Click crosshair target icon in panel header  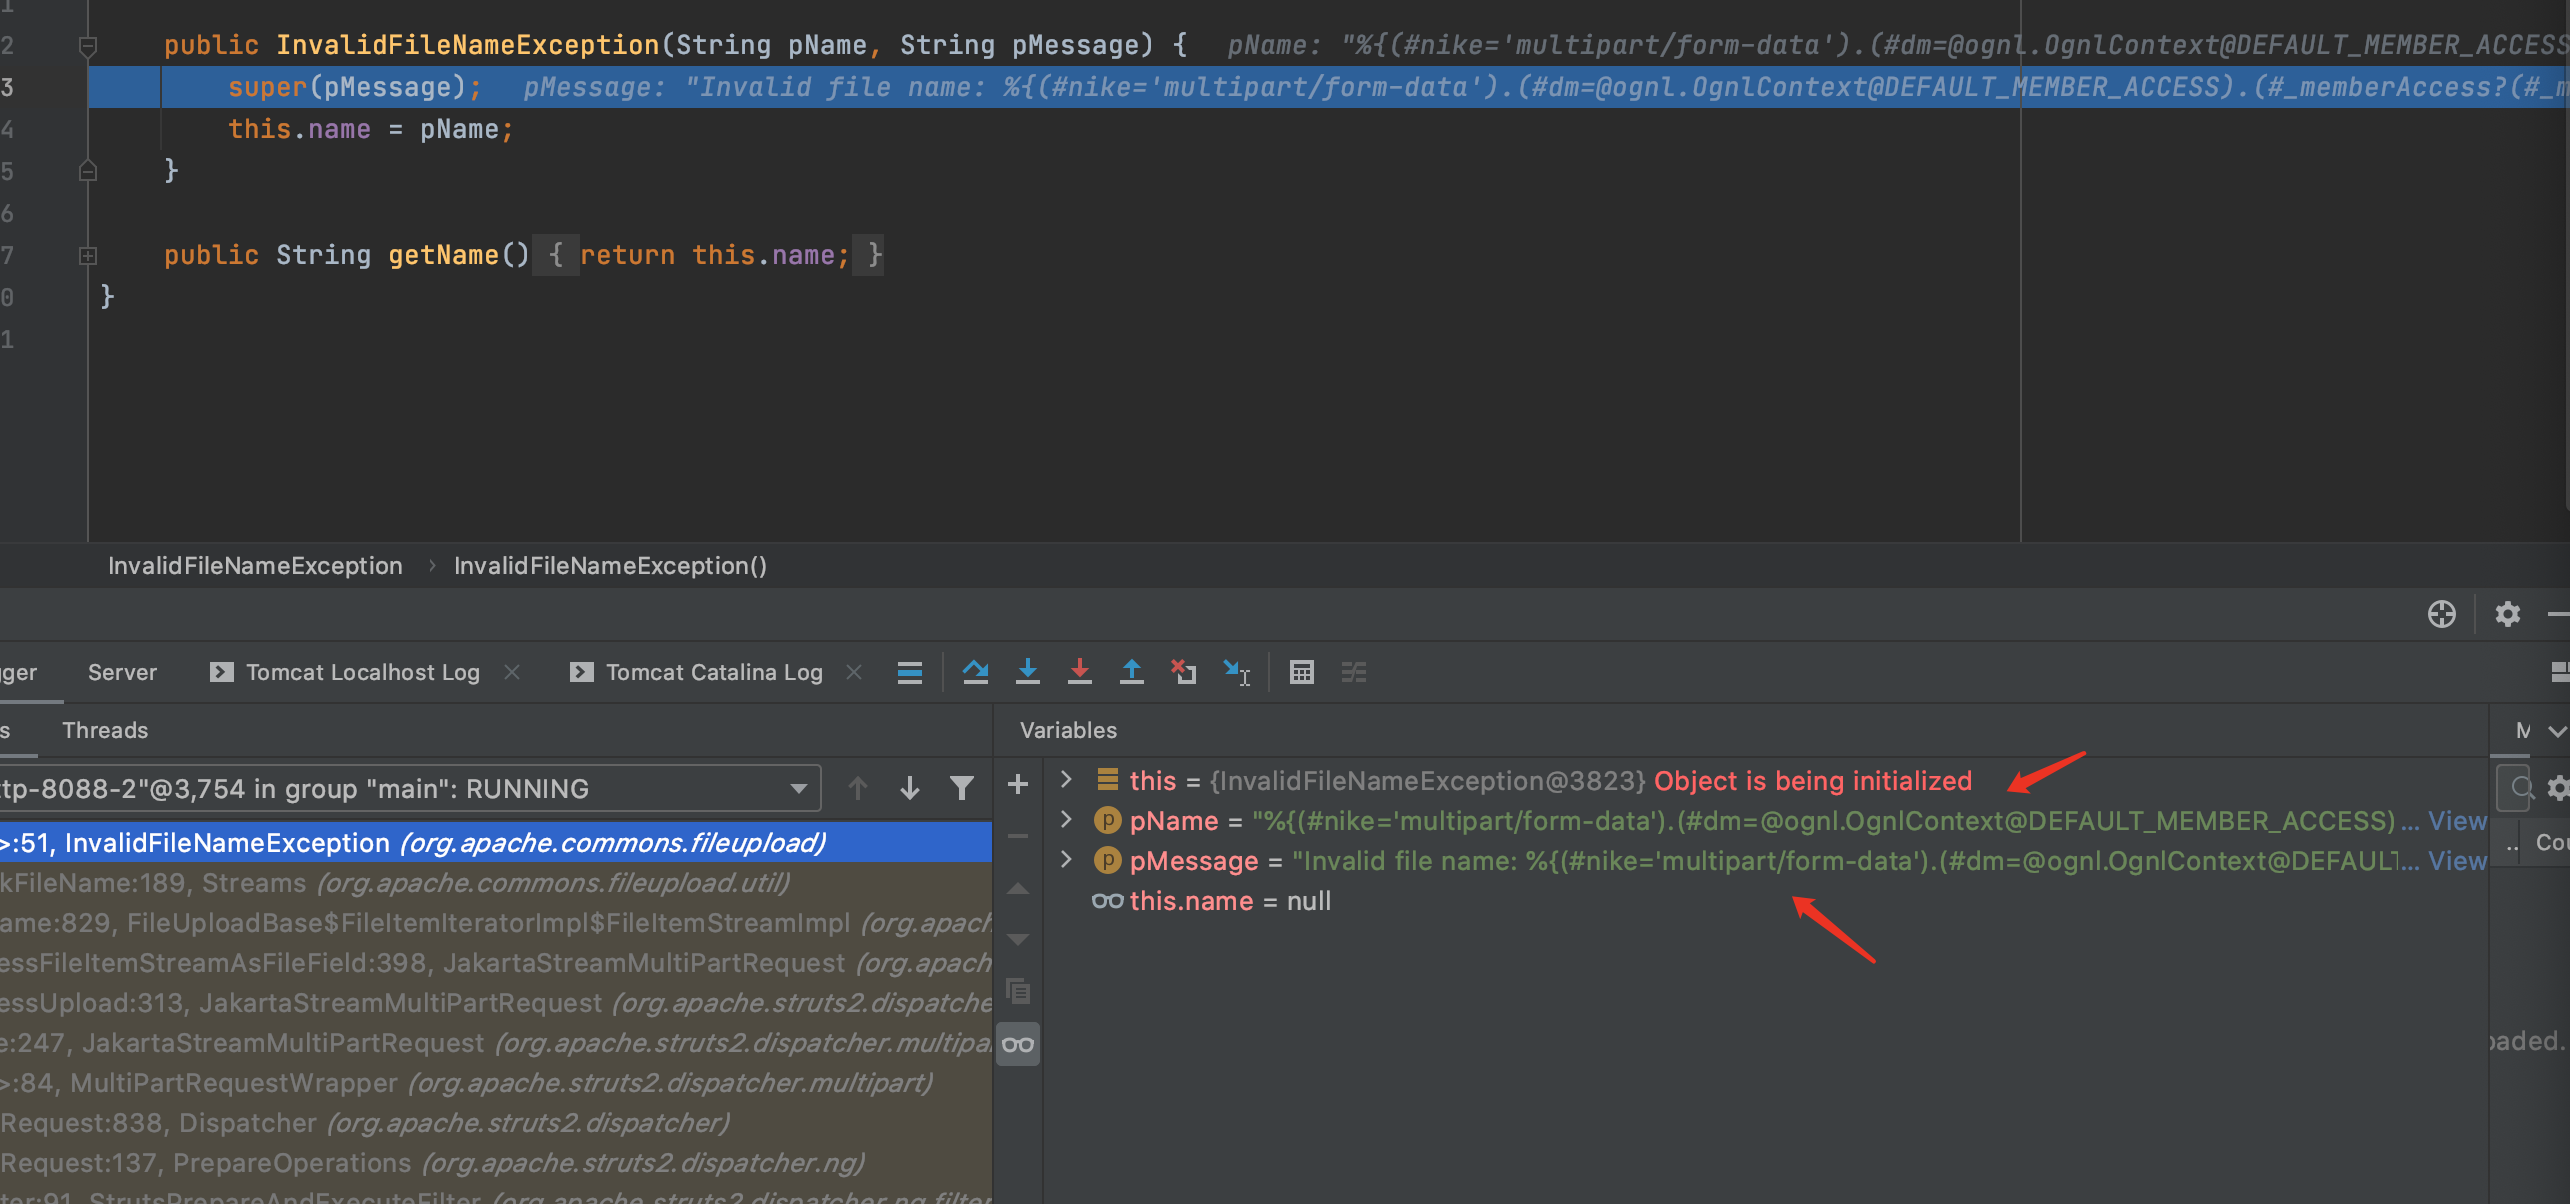coord(2441,614)
